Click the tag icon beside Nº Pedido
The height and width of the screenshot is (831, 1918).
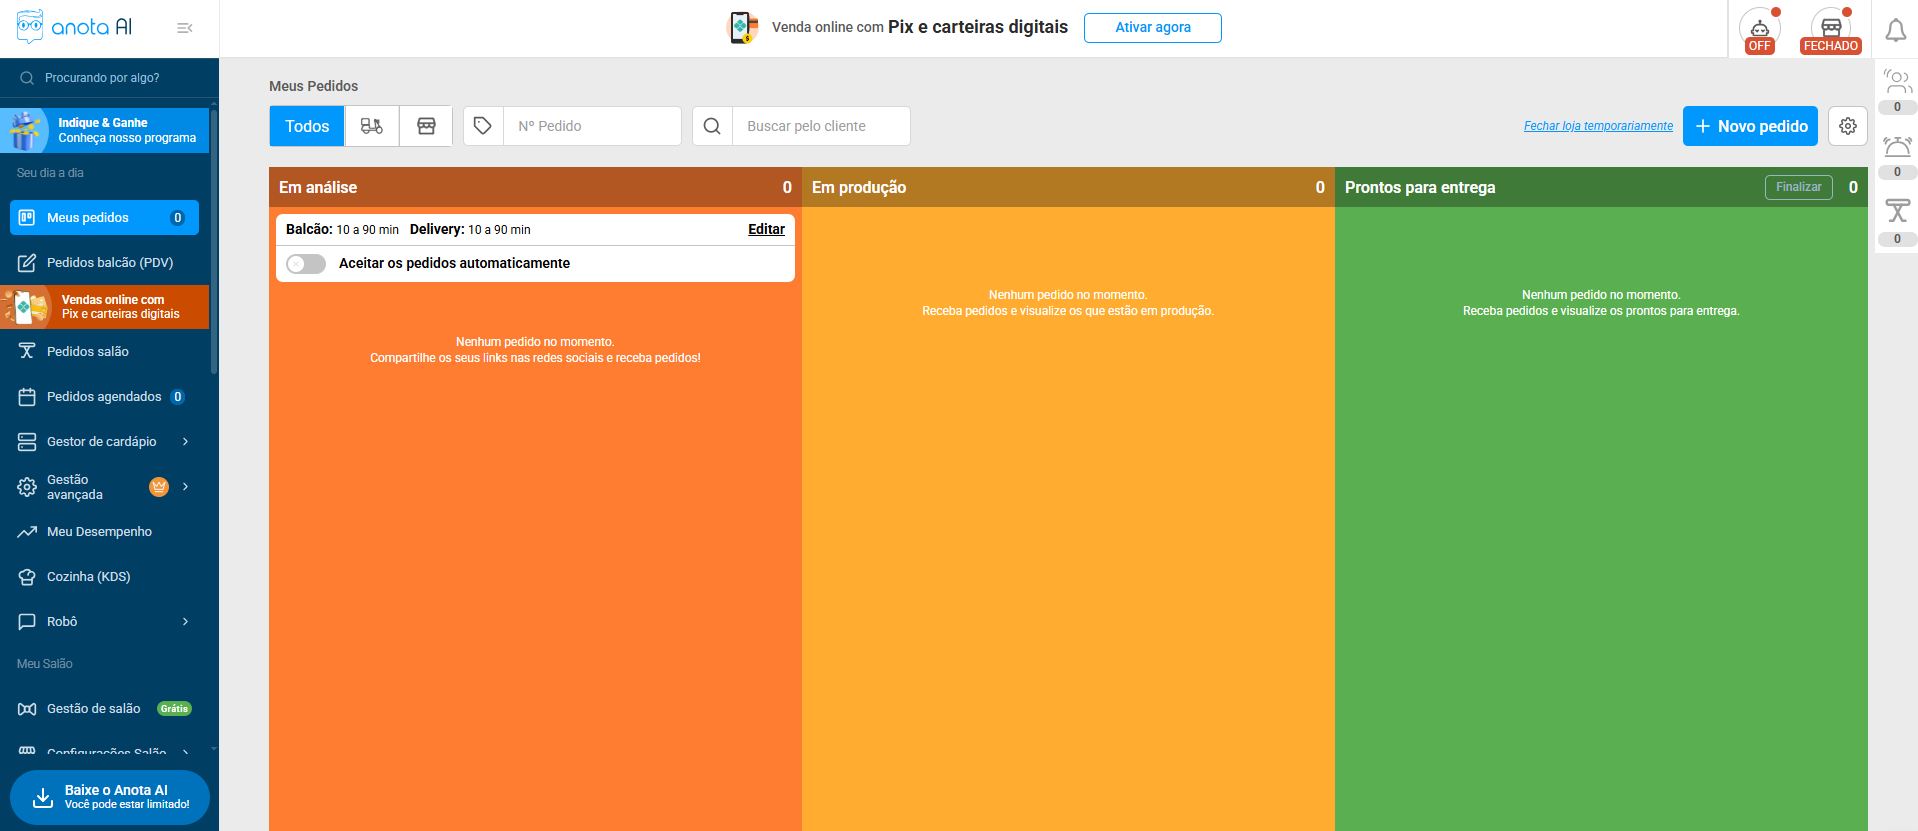click(483, 126)
